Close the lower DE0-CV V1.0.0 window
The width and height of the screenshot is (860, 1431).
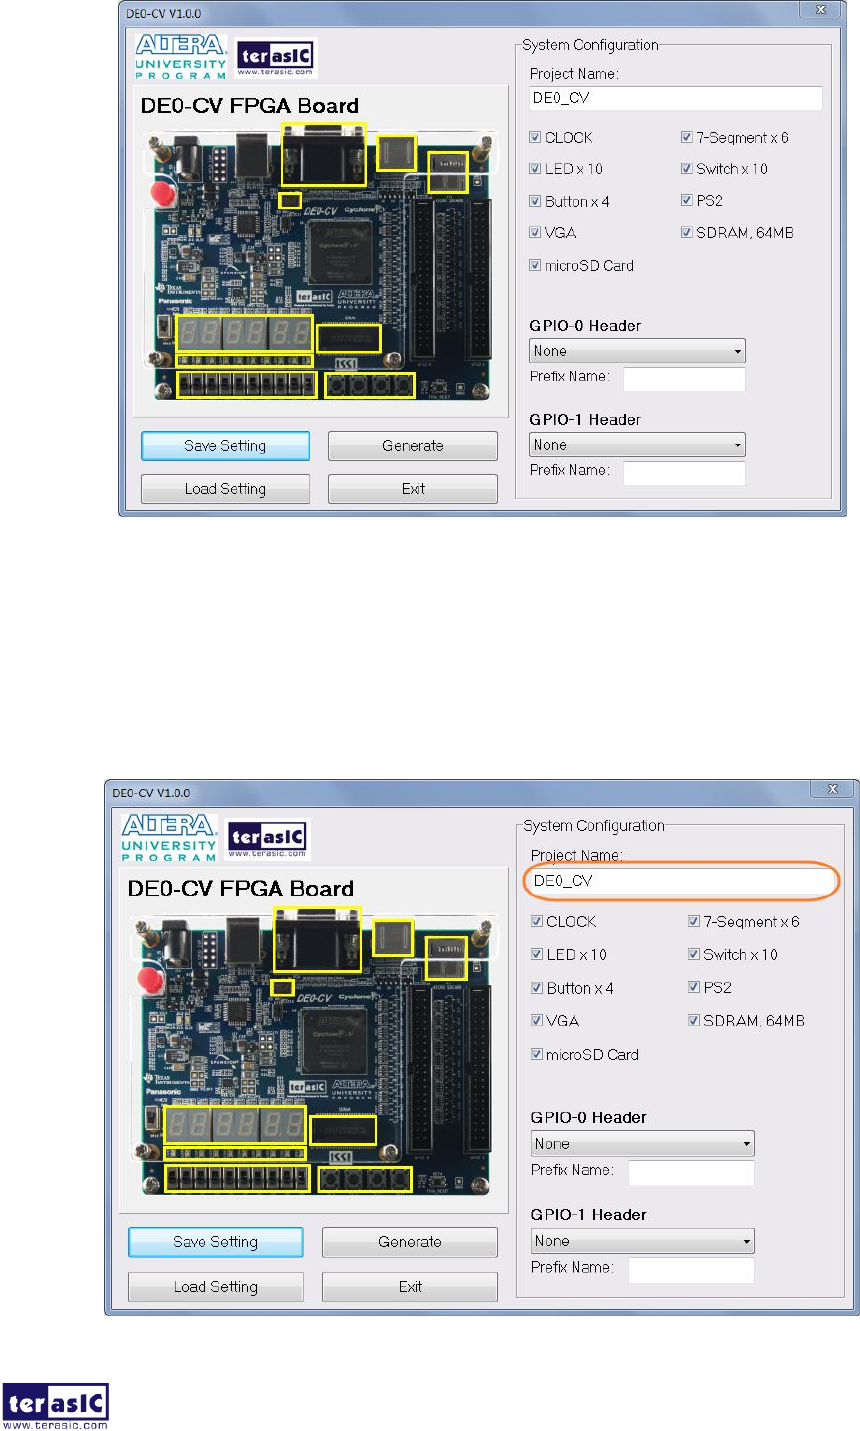pos(832,790)
